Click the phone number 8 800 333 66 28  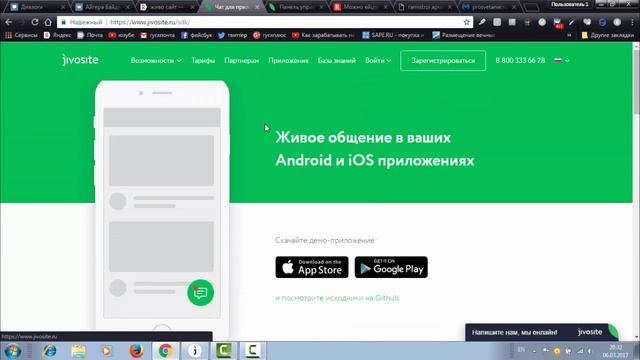click(x=520, y=60)
